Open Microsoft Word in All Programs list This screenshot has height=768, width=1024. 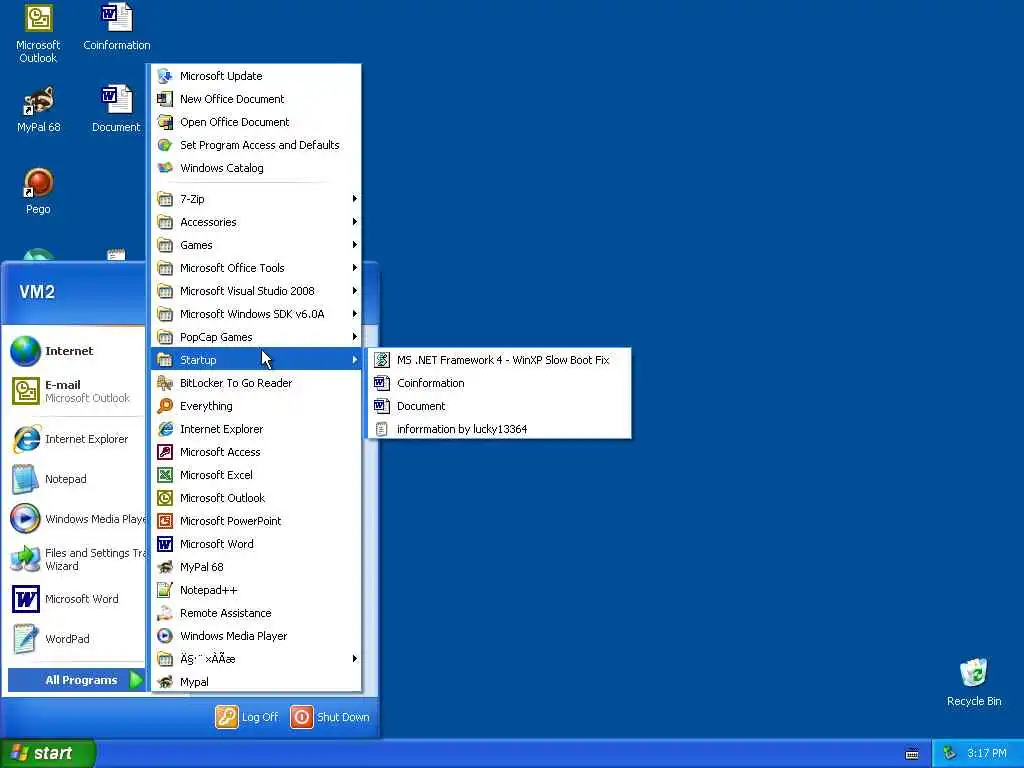(x=256, y=544)
